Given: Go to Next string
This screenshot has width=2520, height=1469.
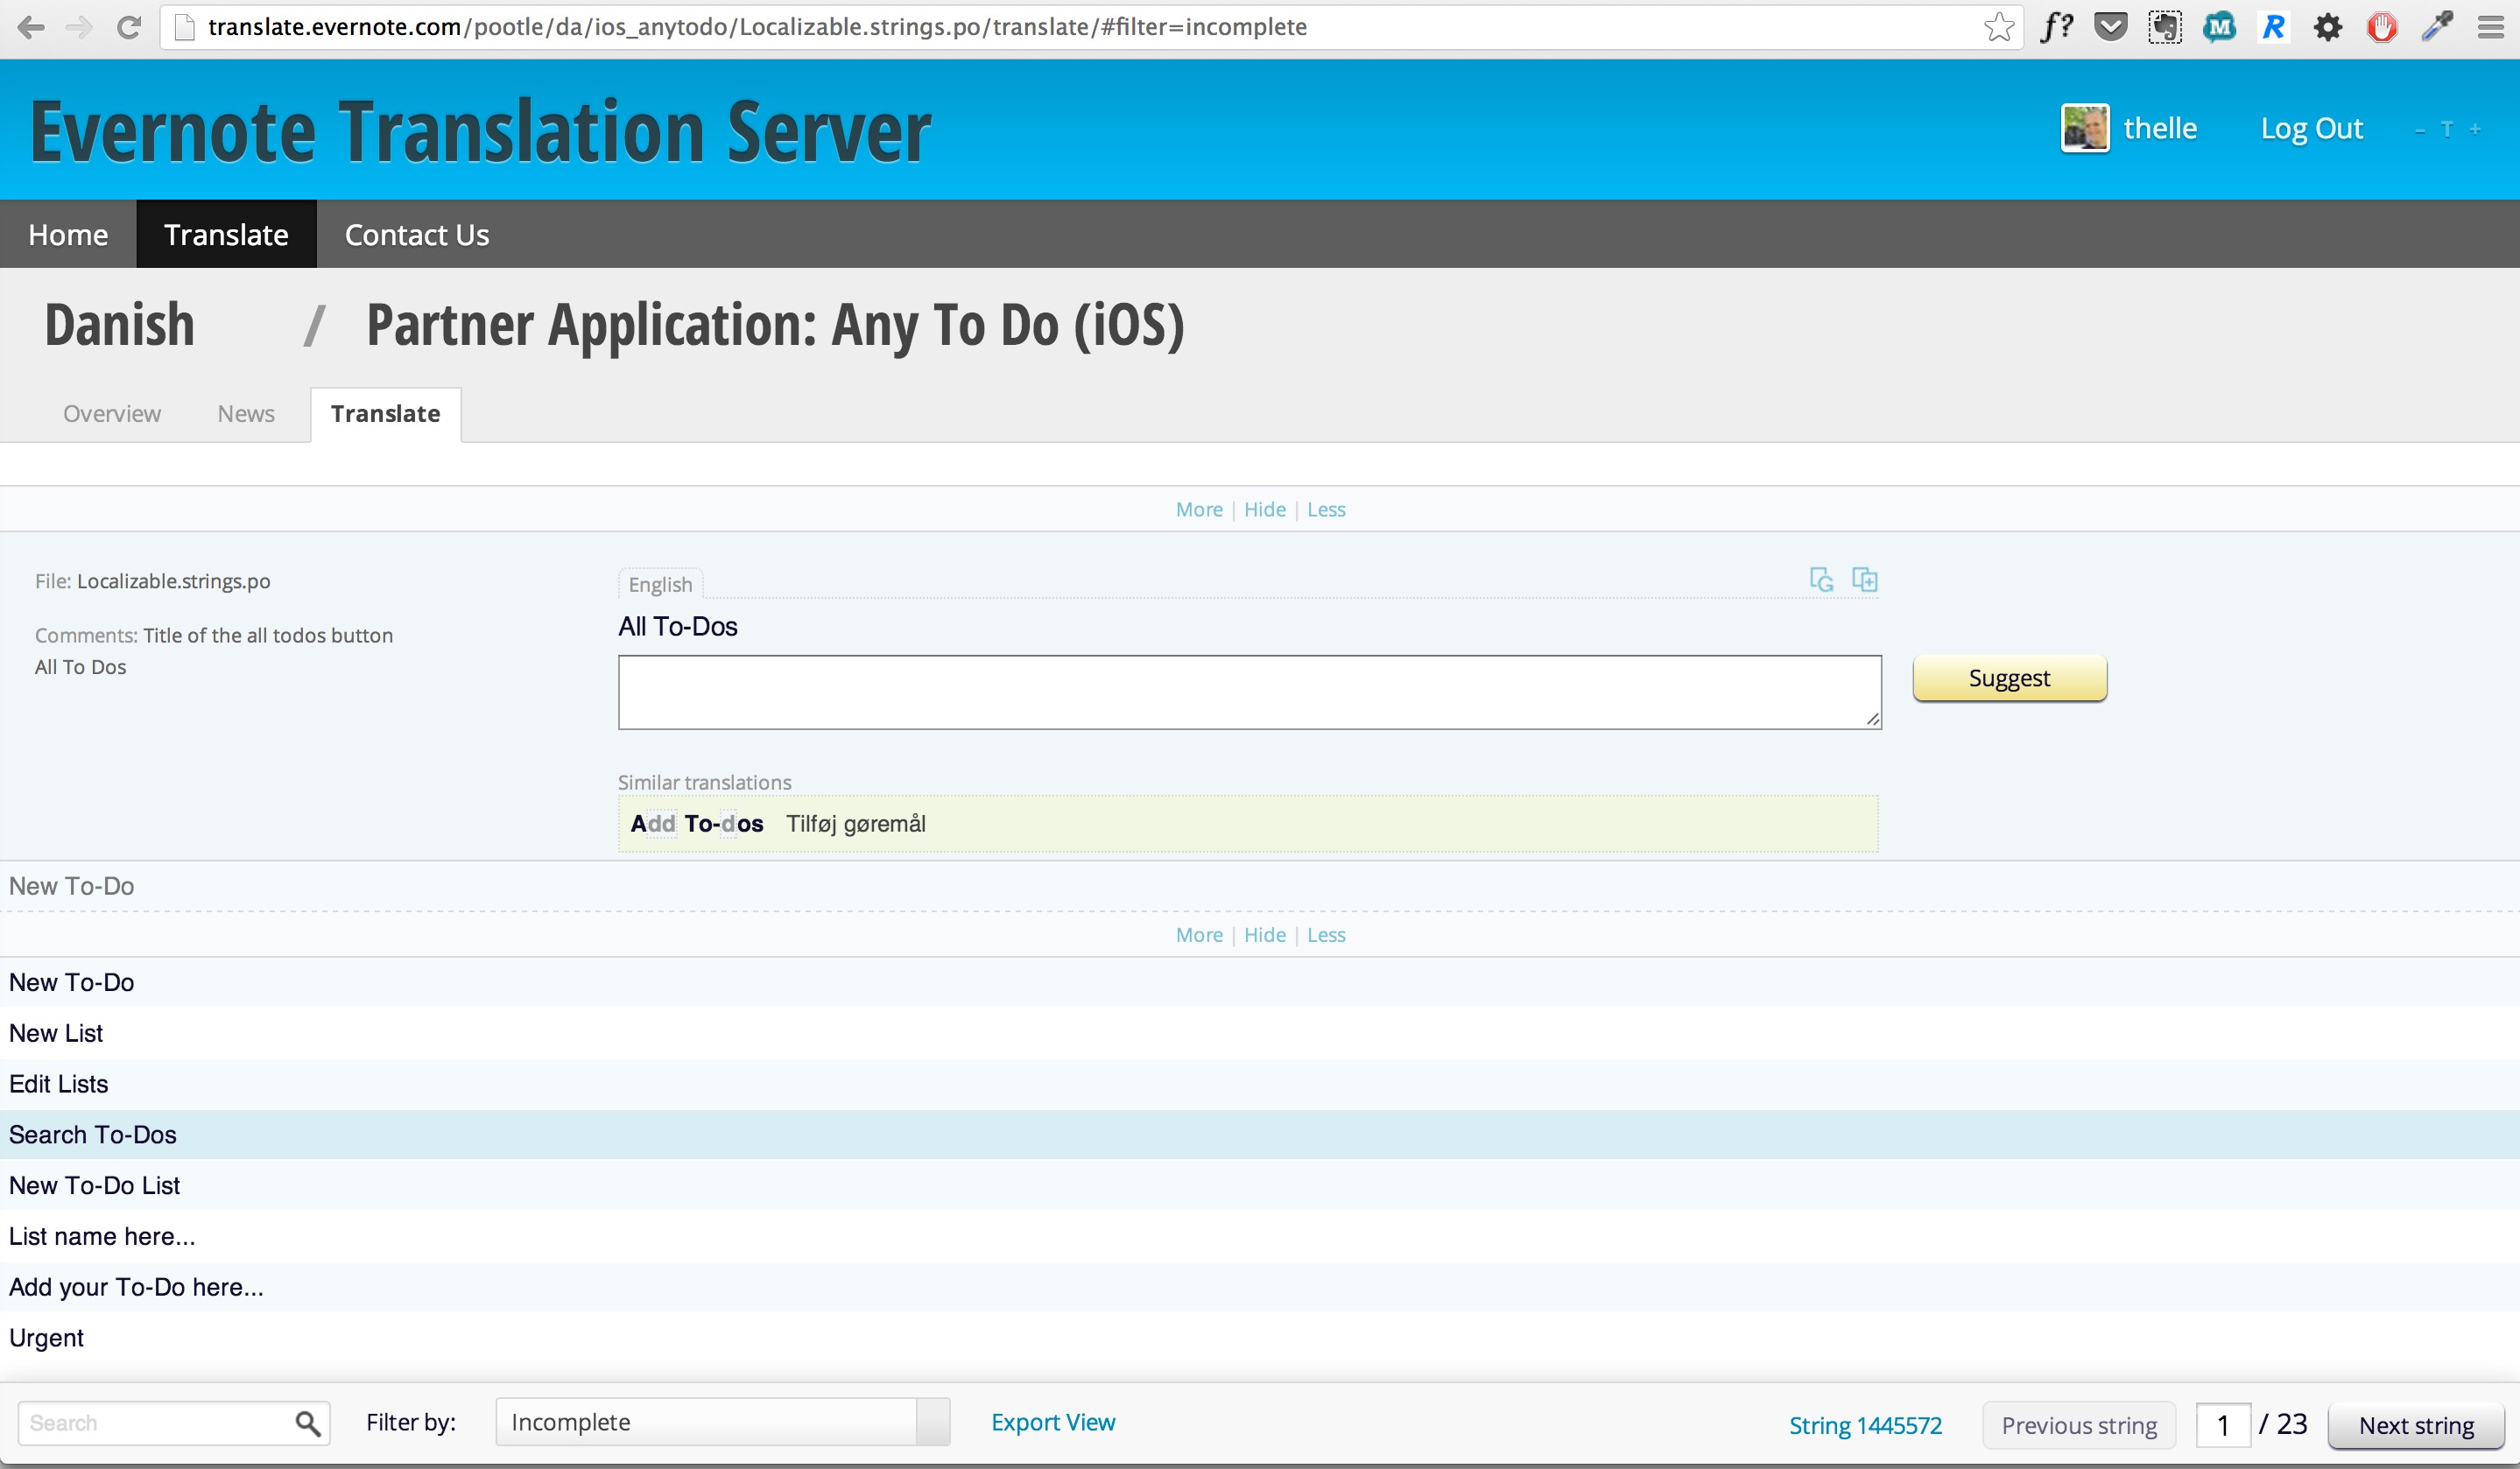Looking at the screenshot, I should tap(2416, 1425).
